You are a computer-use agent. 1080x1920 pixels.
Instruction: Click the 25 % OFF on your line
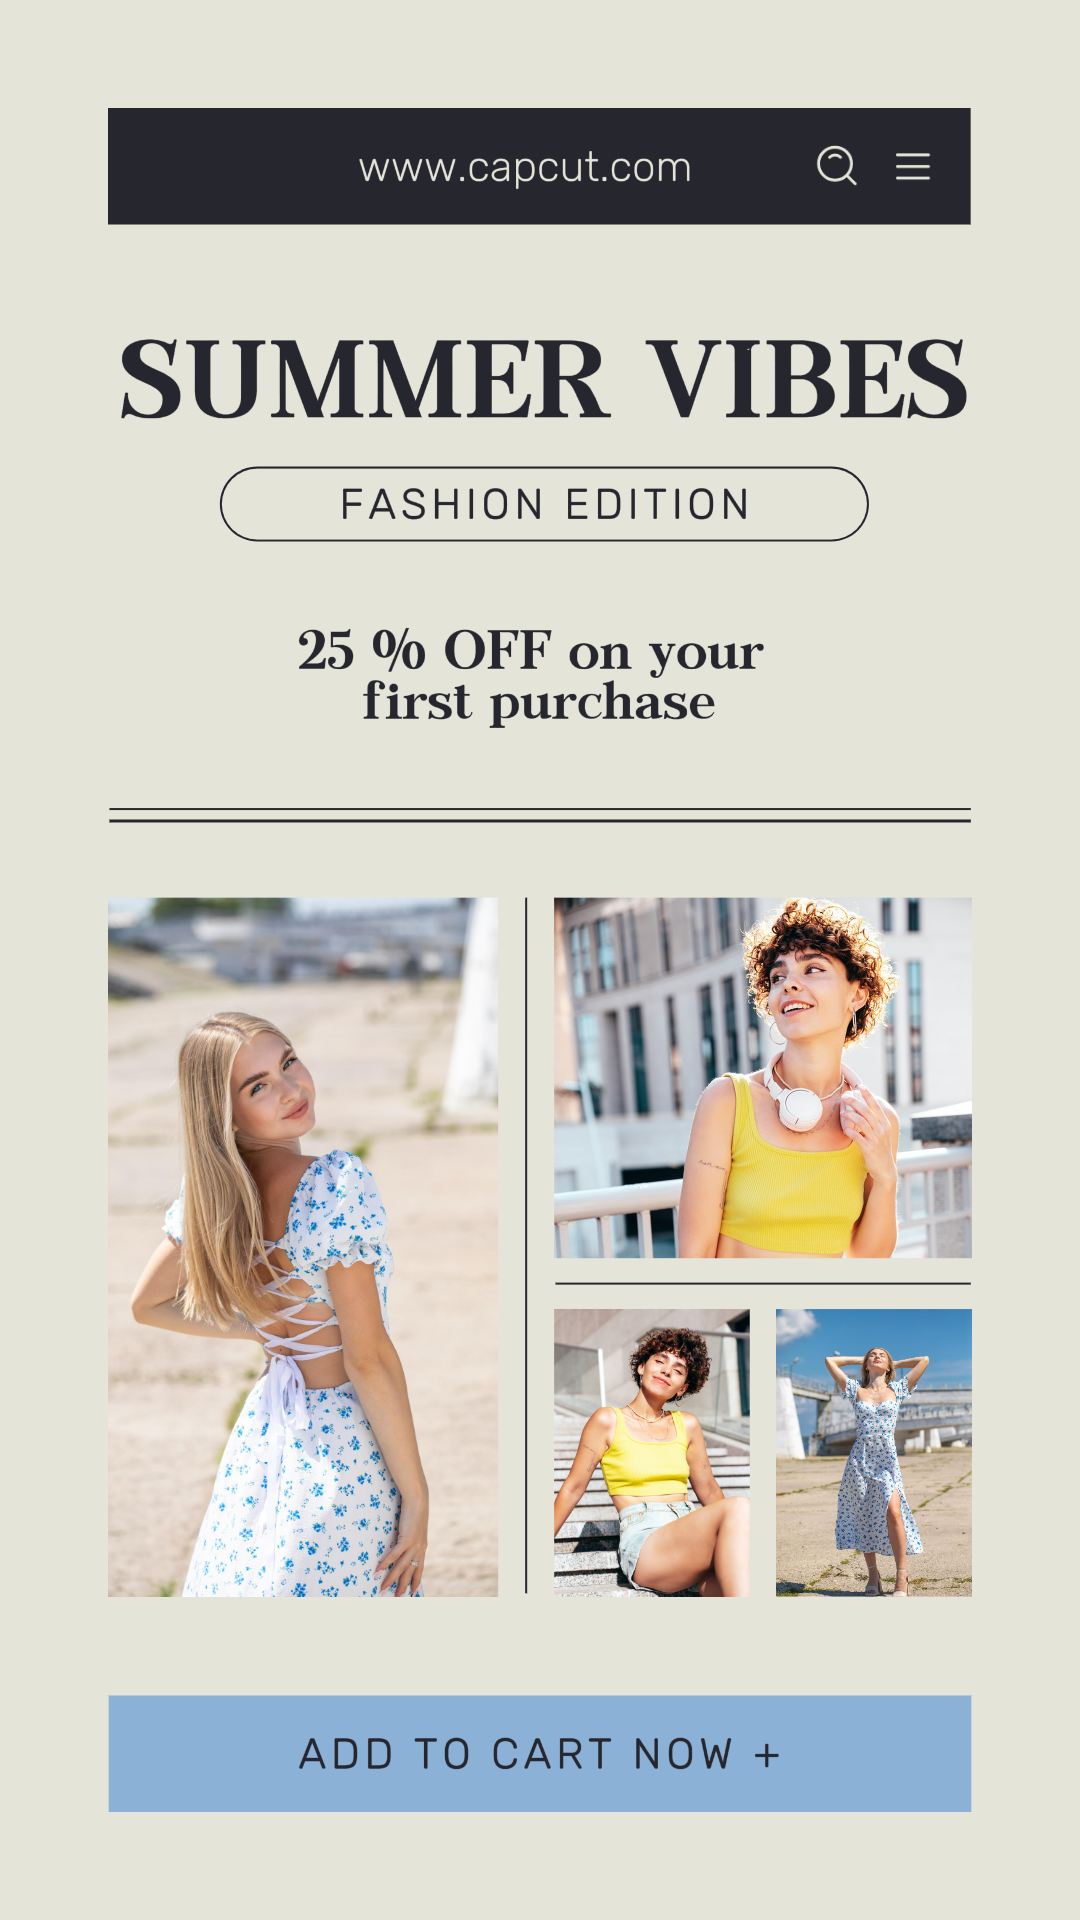click(531, 651)
